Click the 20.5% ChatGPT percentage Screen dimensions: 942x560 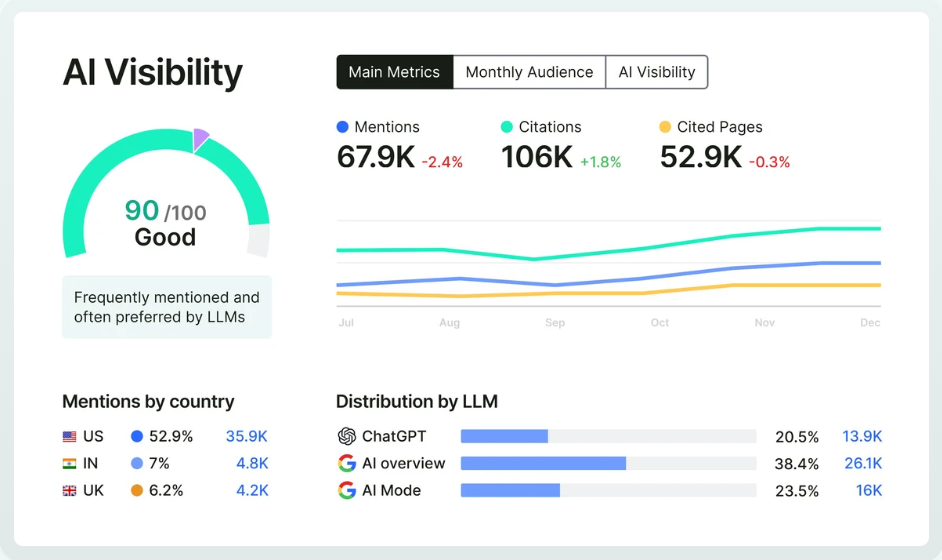pos(797,437)
